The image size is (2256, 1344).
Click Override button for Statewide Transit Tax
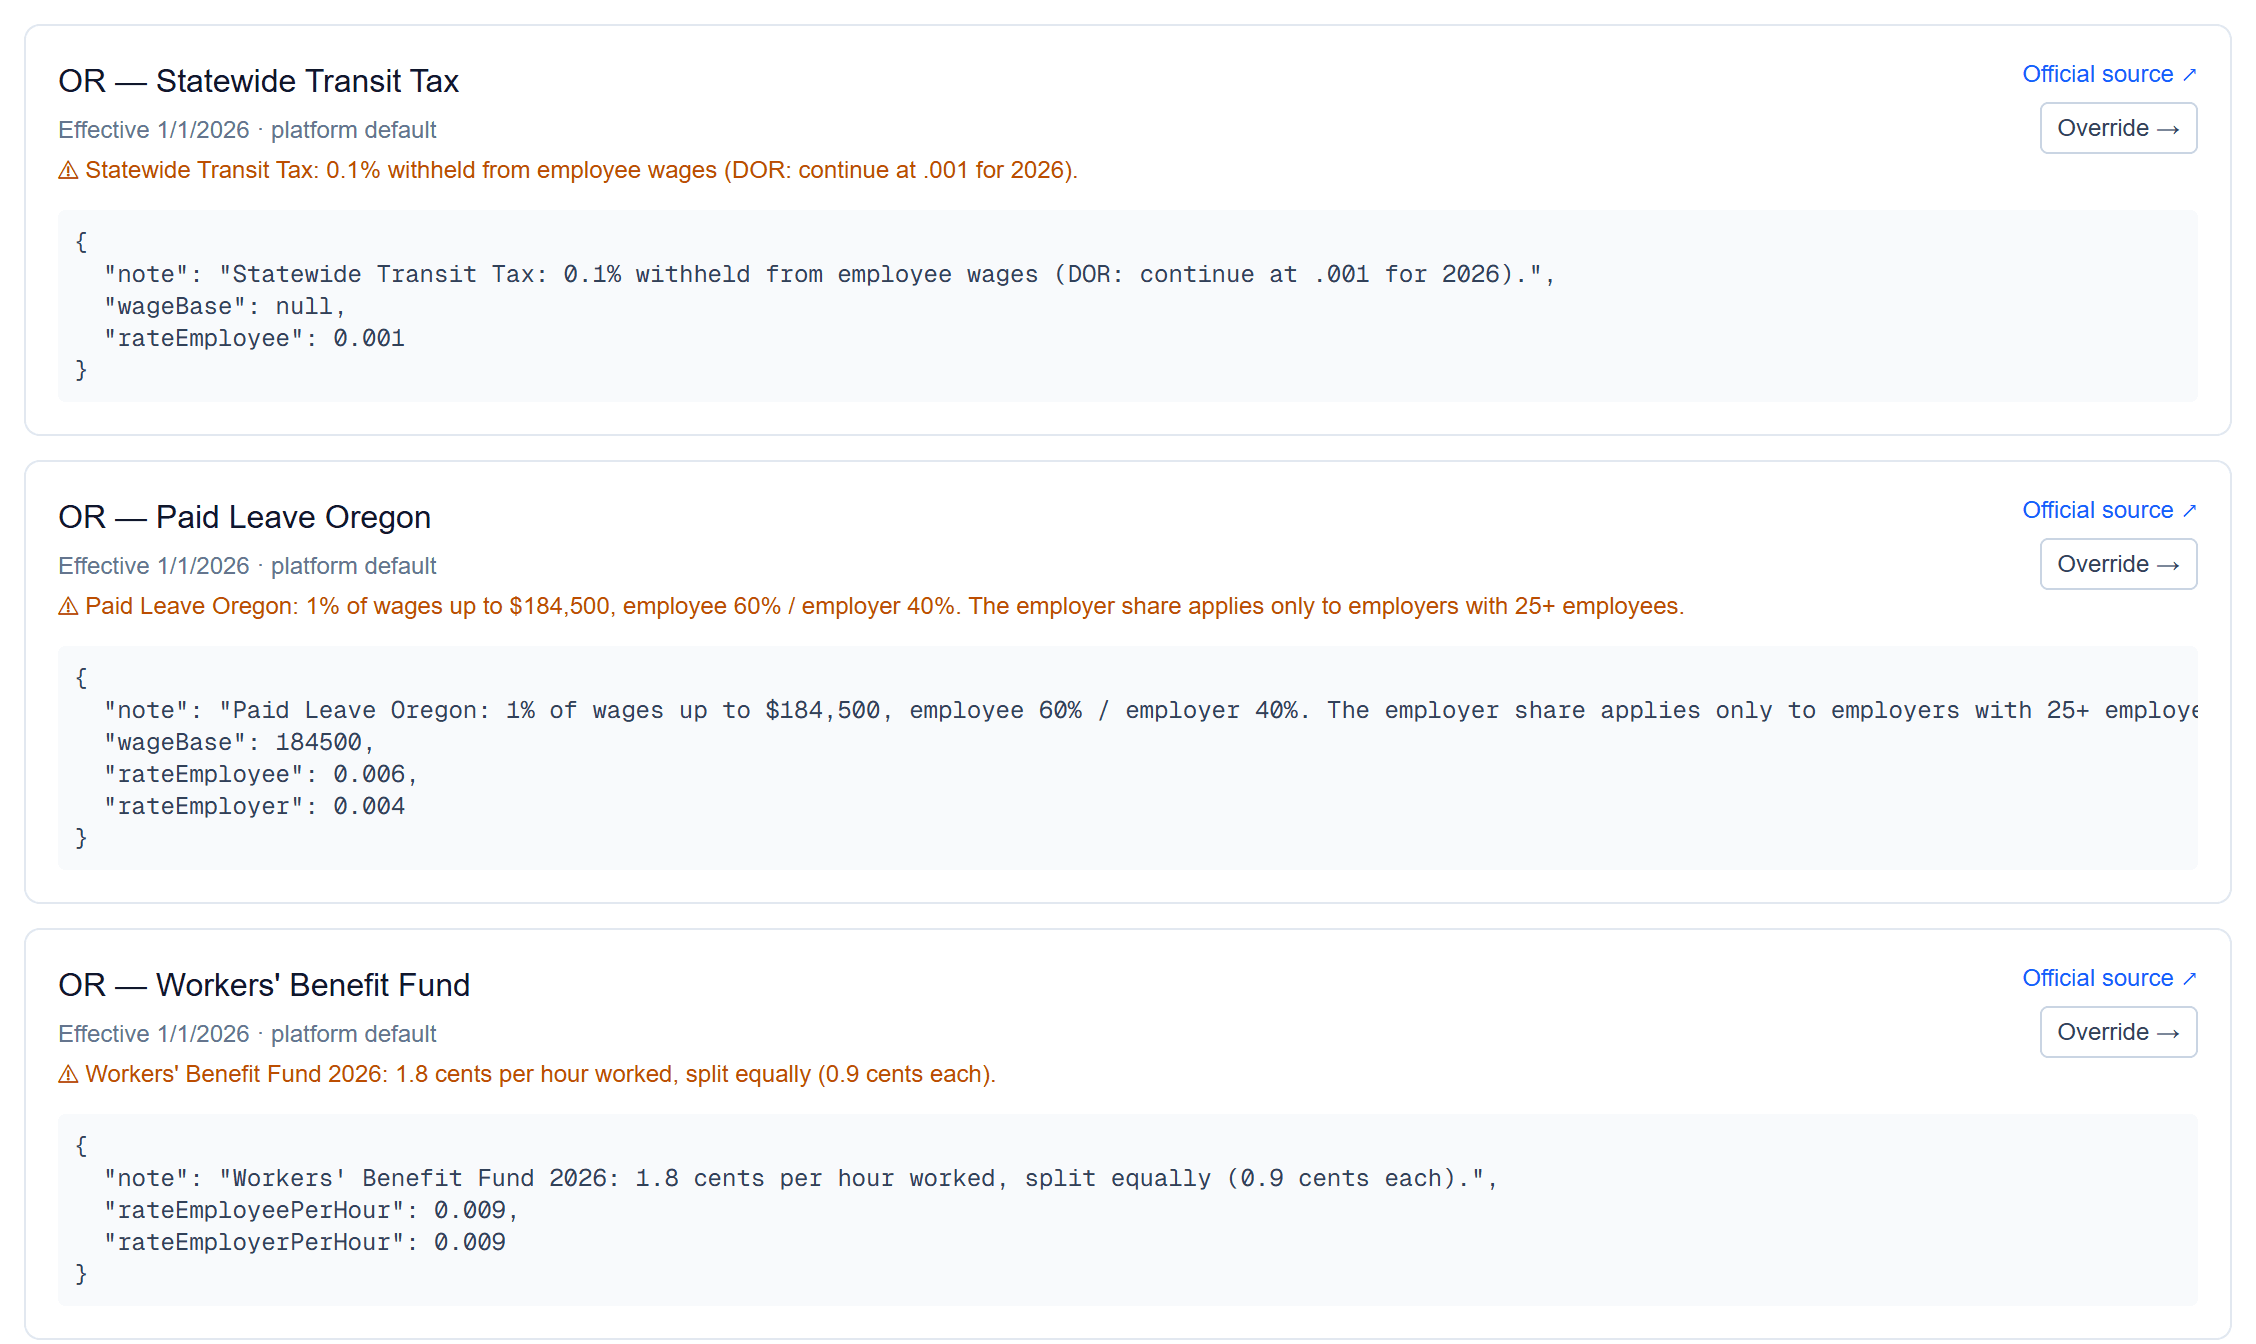click(2118, 128)
